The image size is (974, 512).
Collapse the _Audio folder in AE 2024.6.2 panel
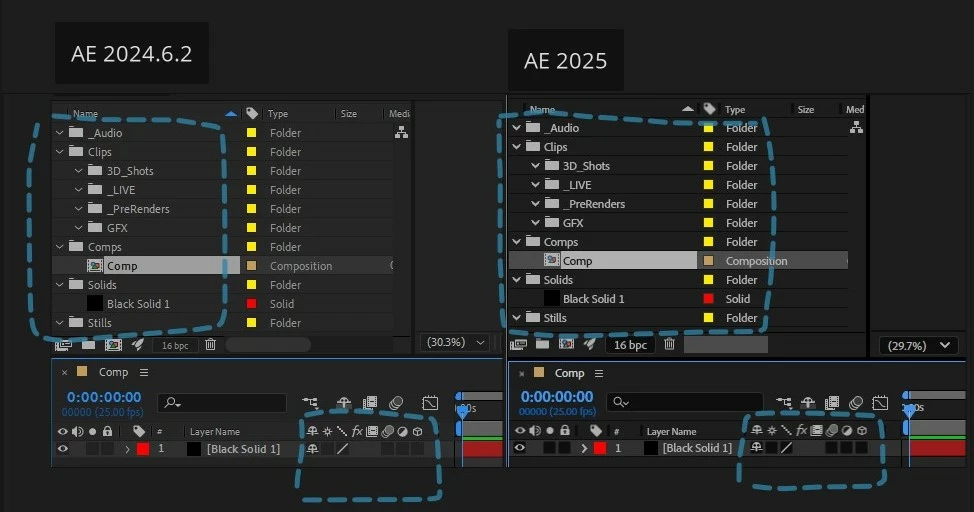point(60,133)
